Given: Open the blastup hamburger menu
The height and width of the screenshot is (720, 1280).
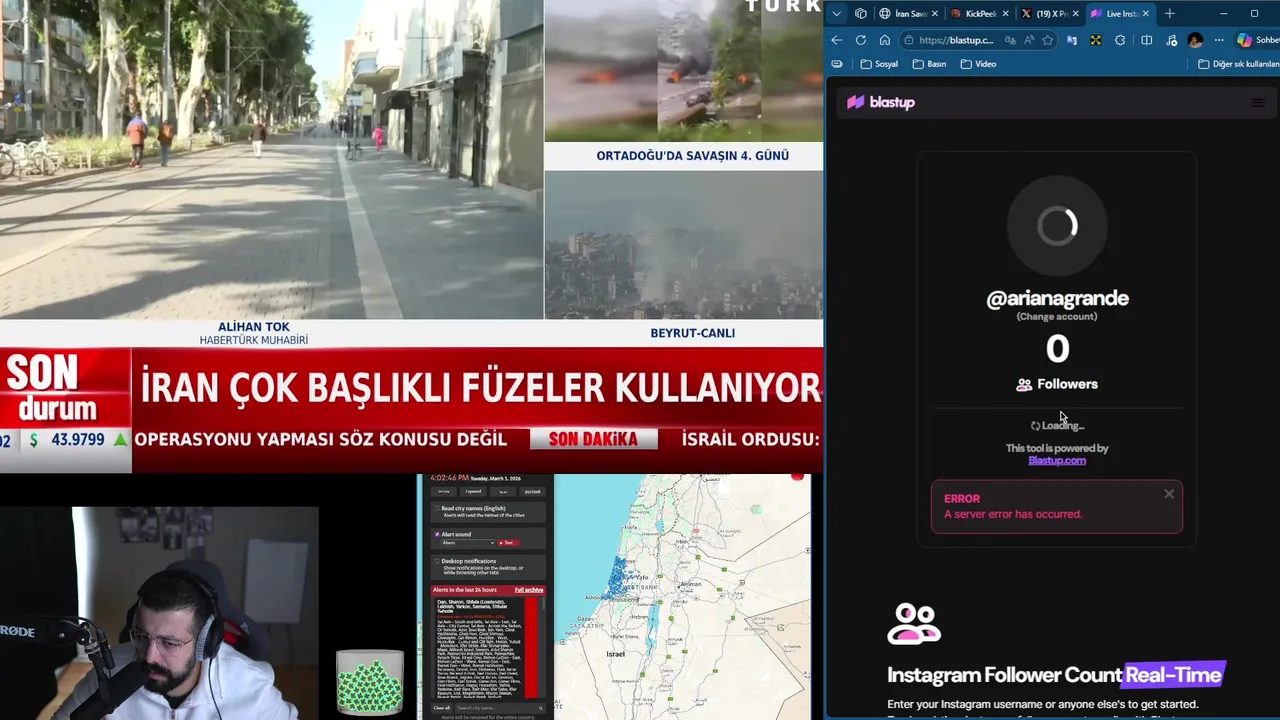Looking at the screenshot, I should [1258, 102].
